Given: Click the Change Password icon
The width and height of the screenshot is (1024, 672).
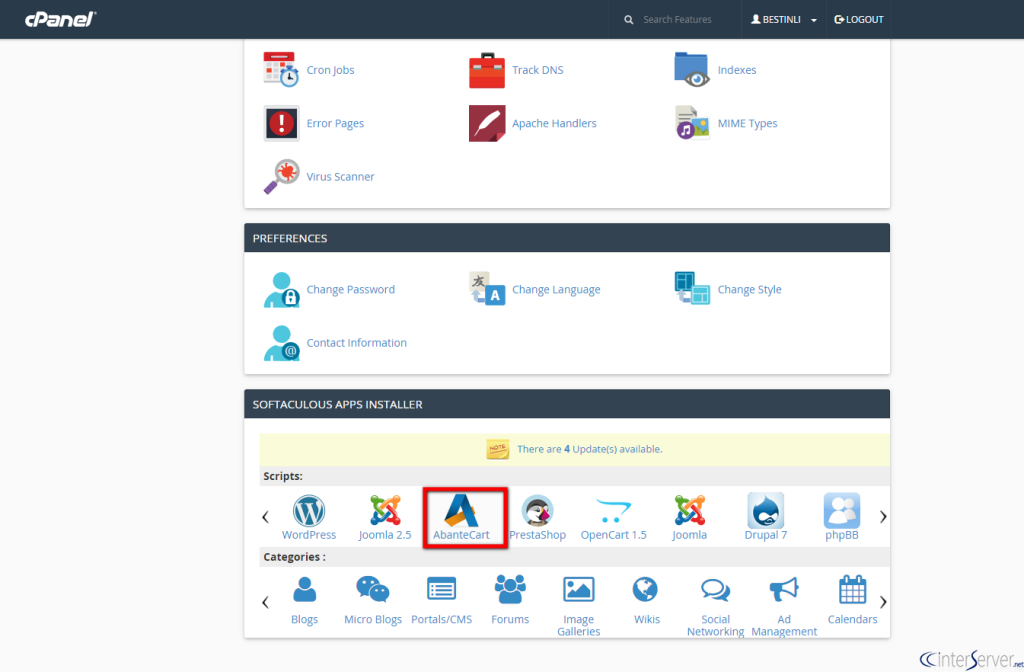Looking at the screenshot, I should pyautogui.click(x=281, y=289).
